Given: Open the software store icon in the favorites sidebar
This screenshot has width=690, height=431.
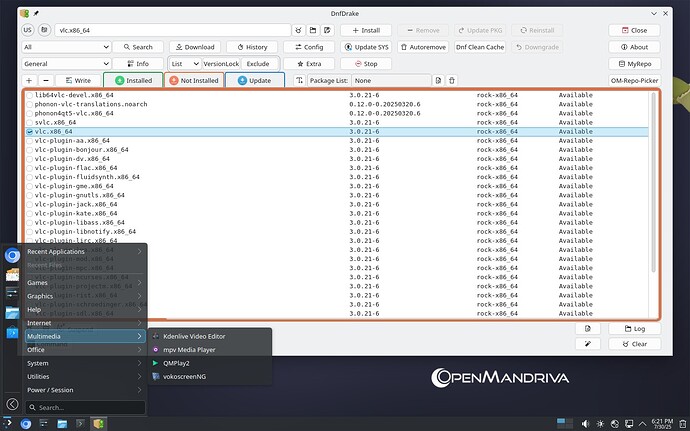Looking at the screenshot, I should (12, 332).
